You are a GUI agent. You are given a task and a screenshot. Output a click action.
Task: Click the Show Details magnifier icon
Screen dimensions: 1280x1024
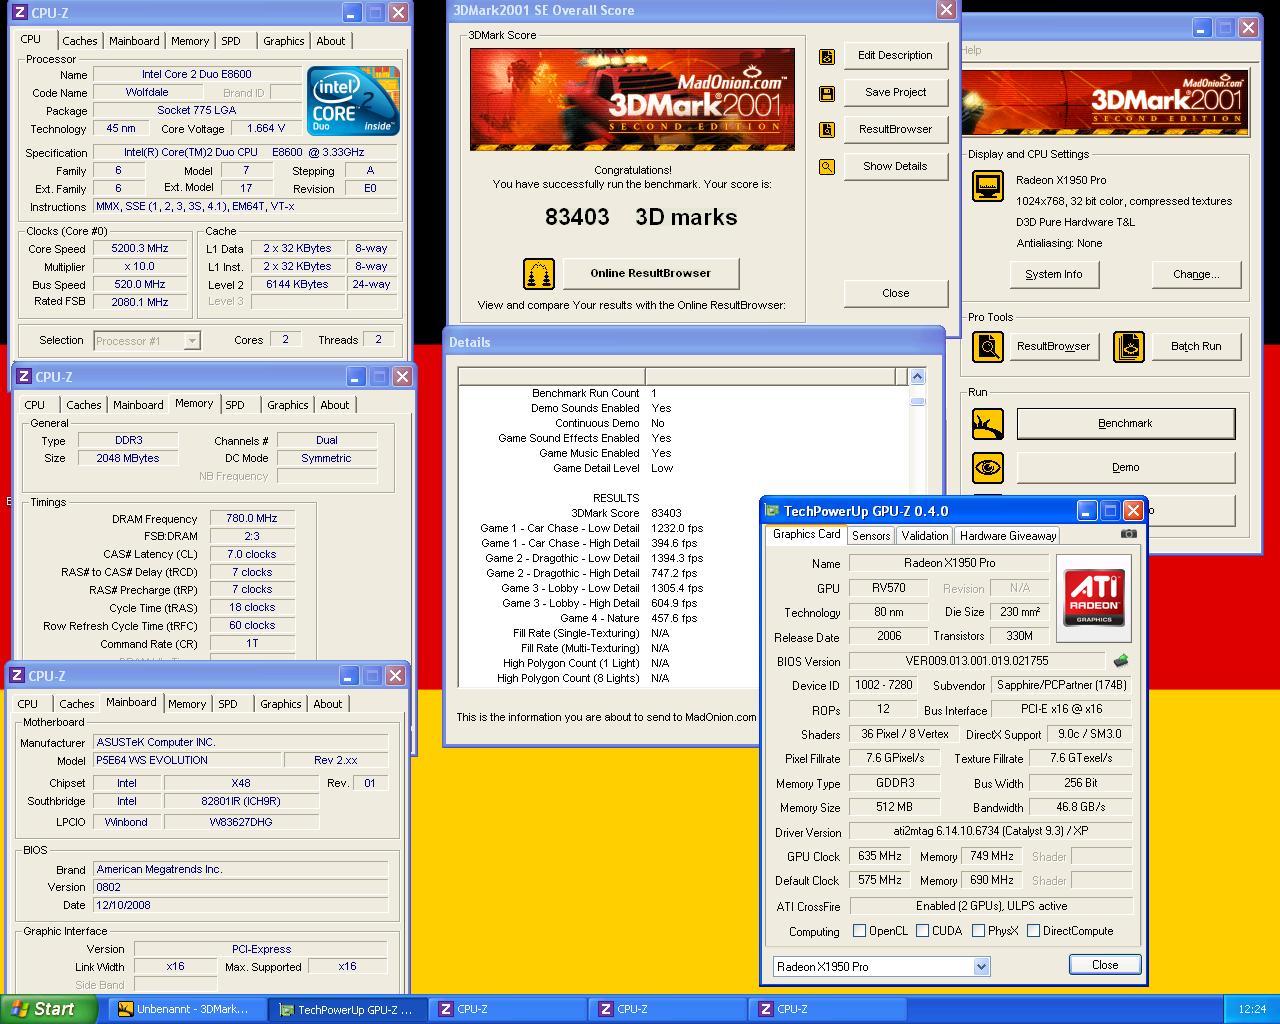pyautogui.click(x=827, y=167)
